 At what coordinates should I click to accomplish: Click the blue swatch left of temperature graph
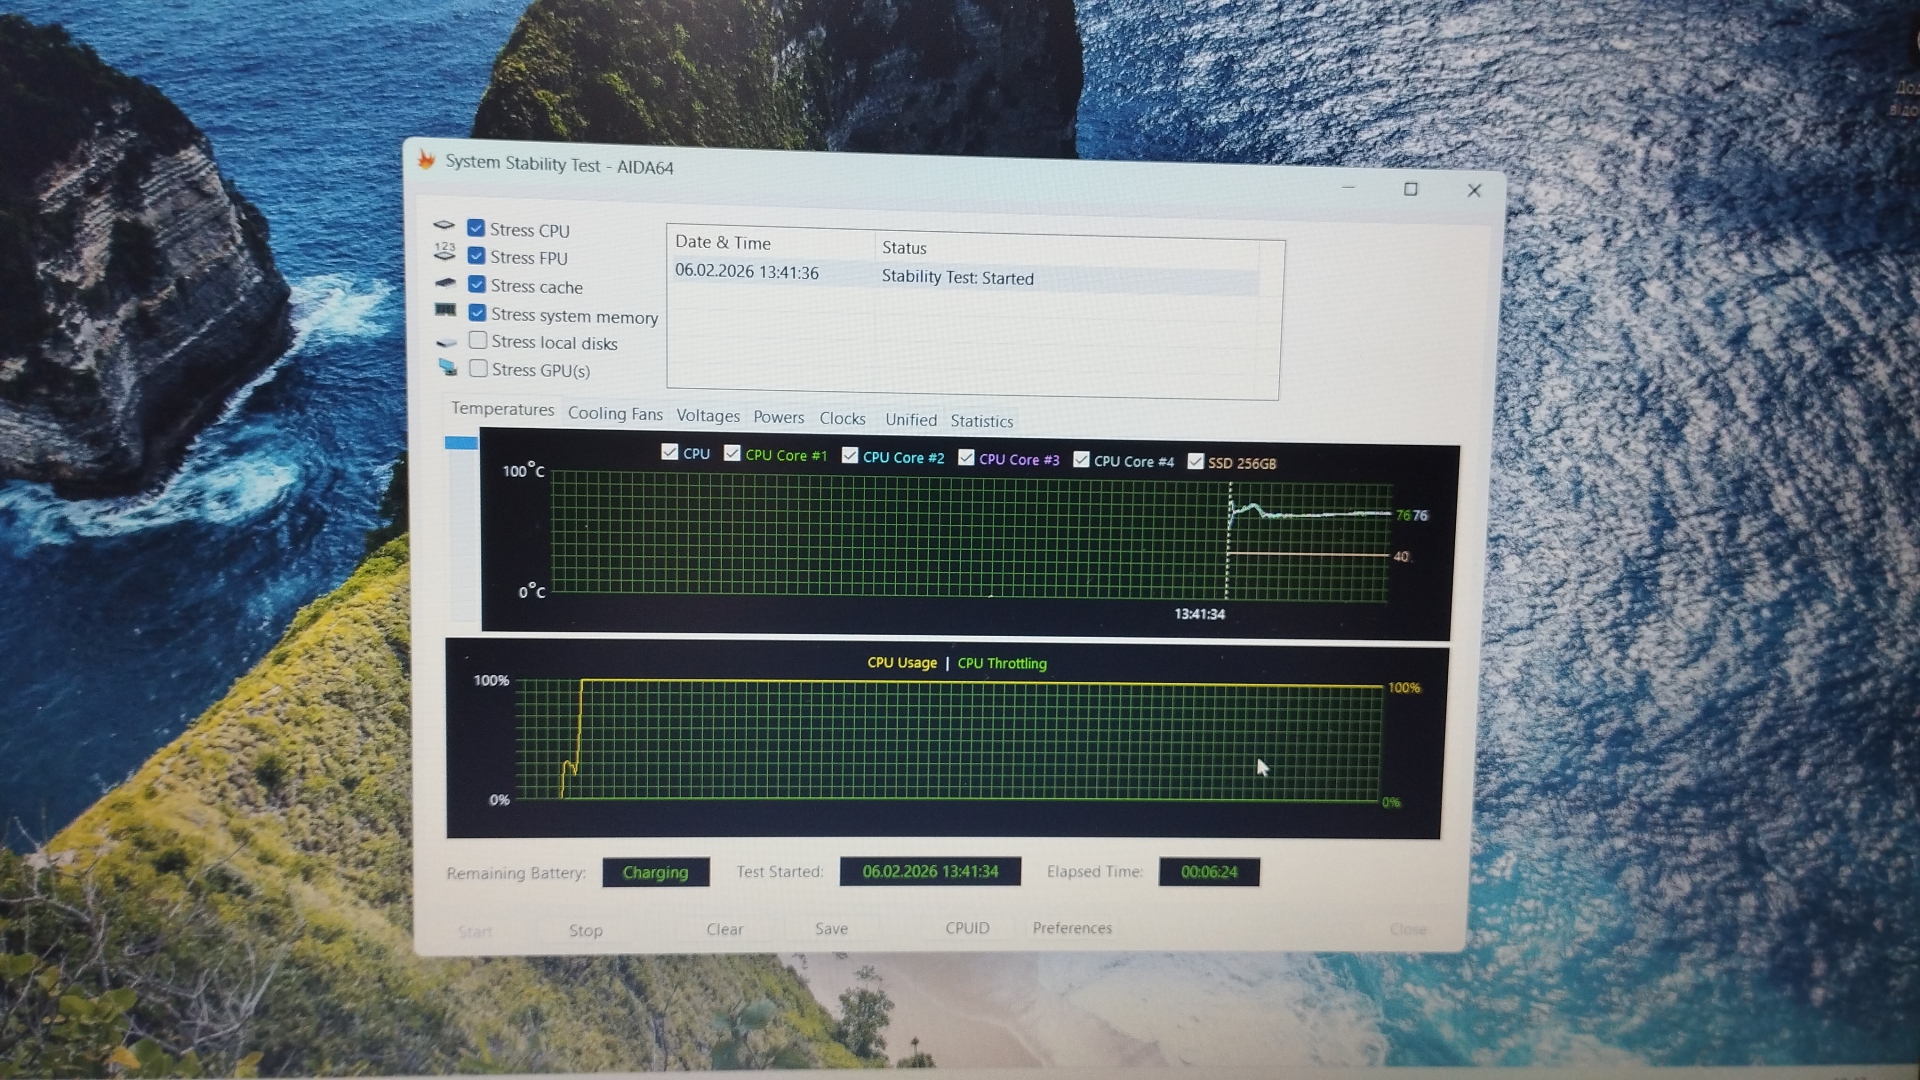(x=461, y=442)
